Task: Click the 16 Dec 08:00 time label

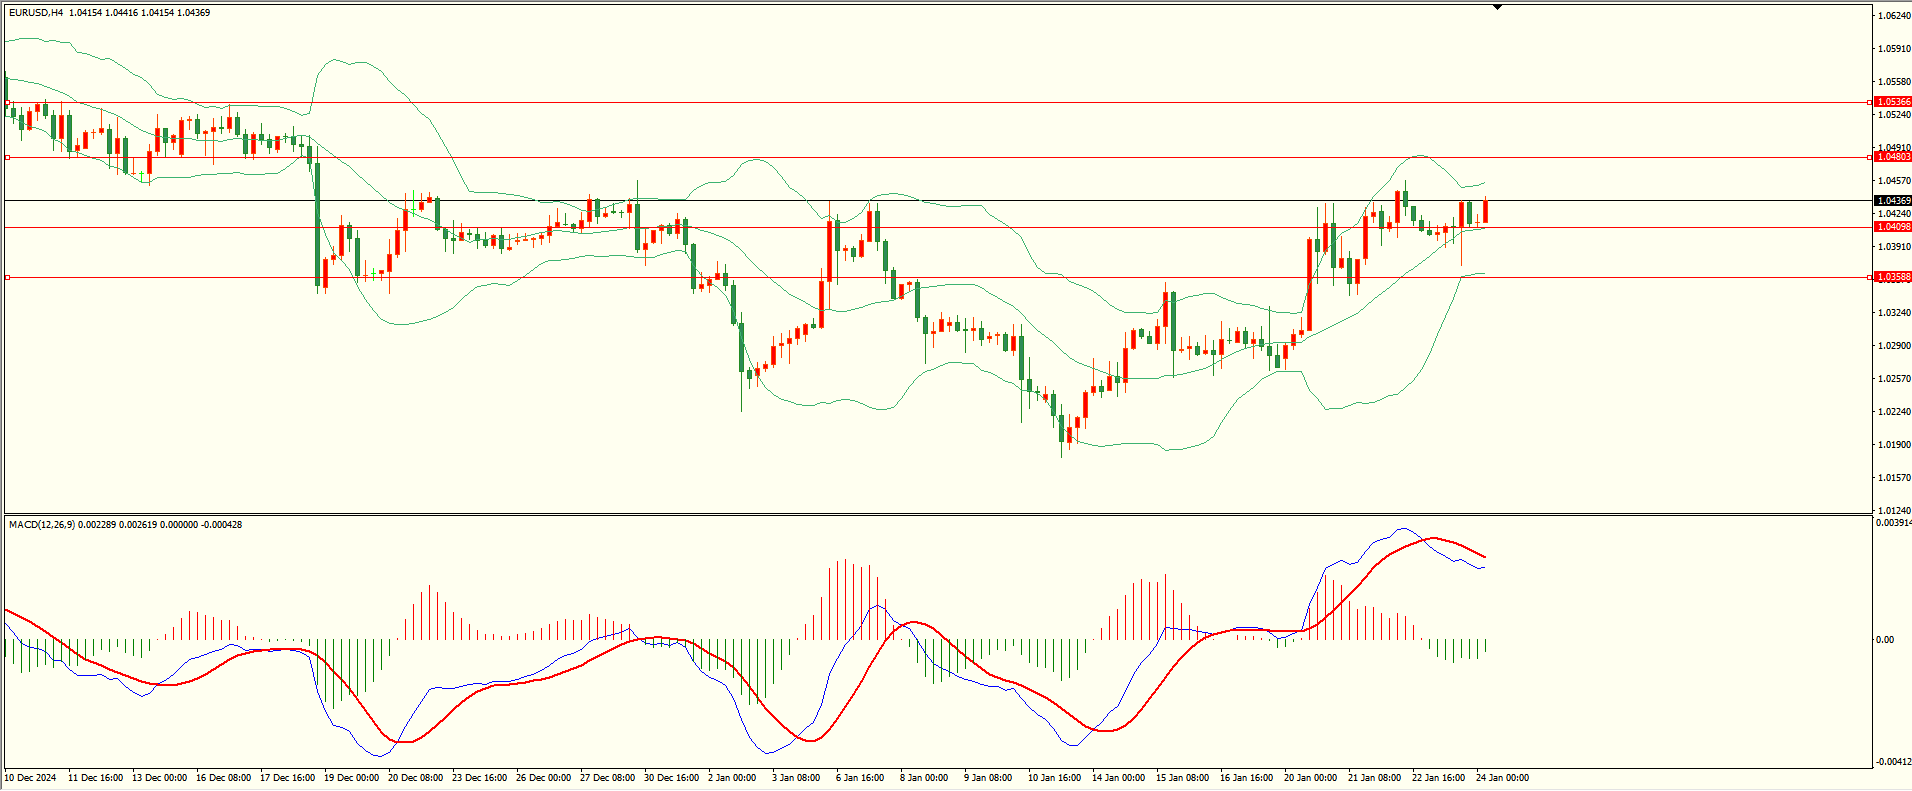Action: coord(223,778)
